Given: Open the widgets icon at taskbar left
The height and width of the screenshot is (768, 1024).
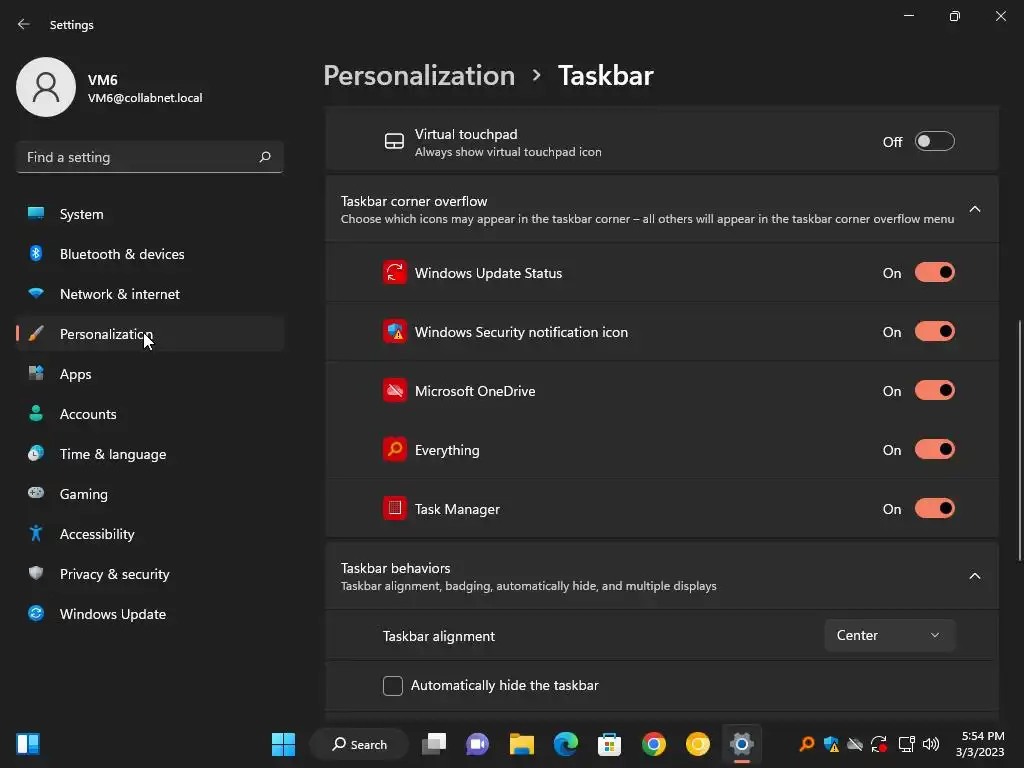Looking at the screenshot, I should pos(28,744).
